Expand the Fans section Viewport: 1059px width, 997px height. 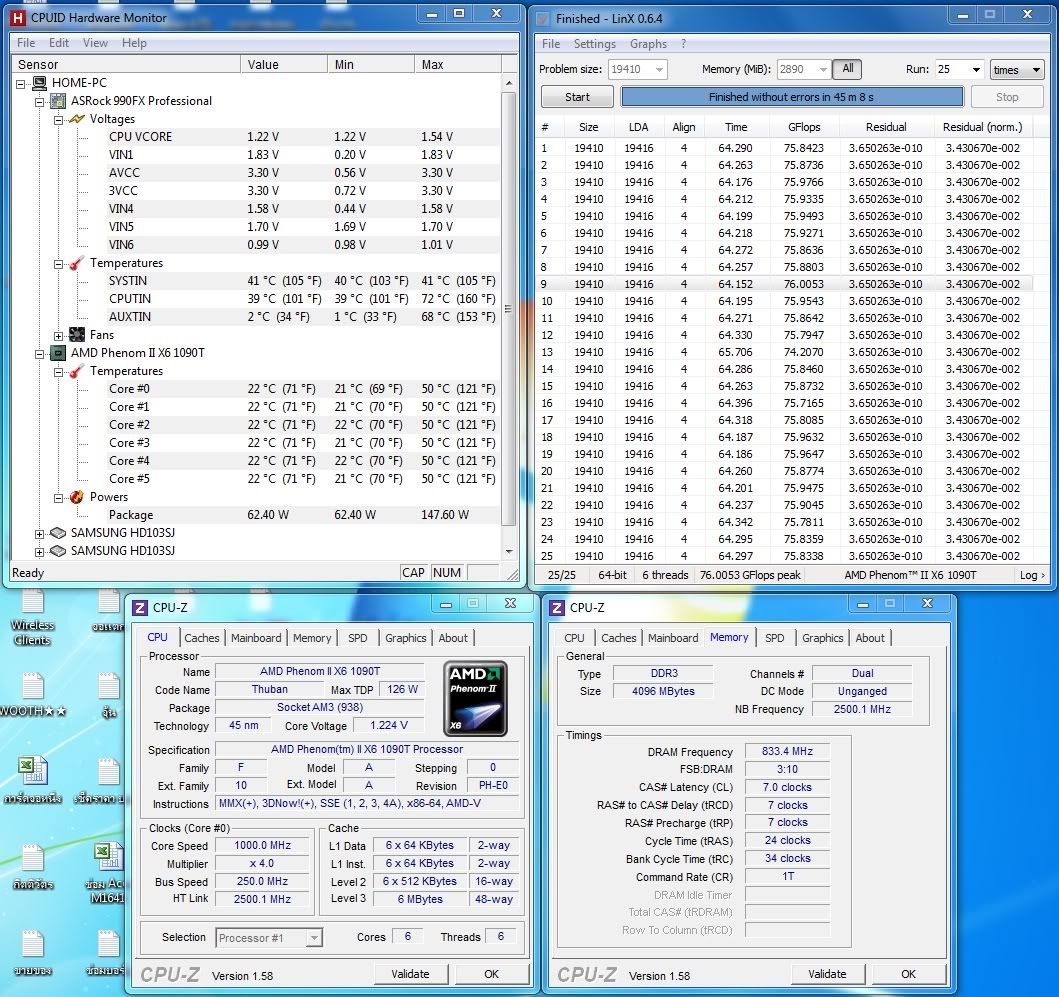[x=59, y=336]
